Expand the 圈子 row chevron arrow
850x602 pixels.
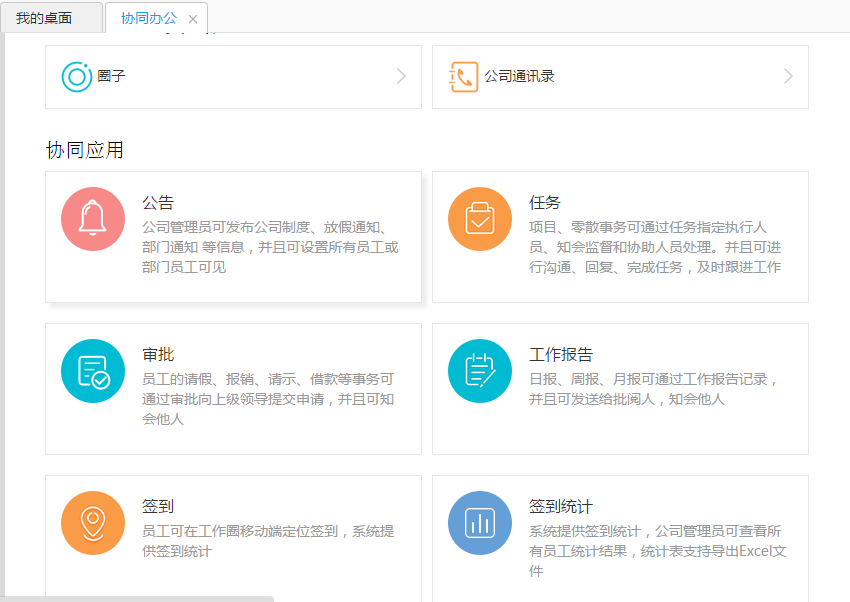[x=401, y=76]
